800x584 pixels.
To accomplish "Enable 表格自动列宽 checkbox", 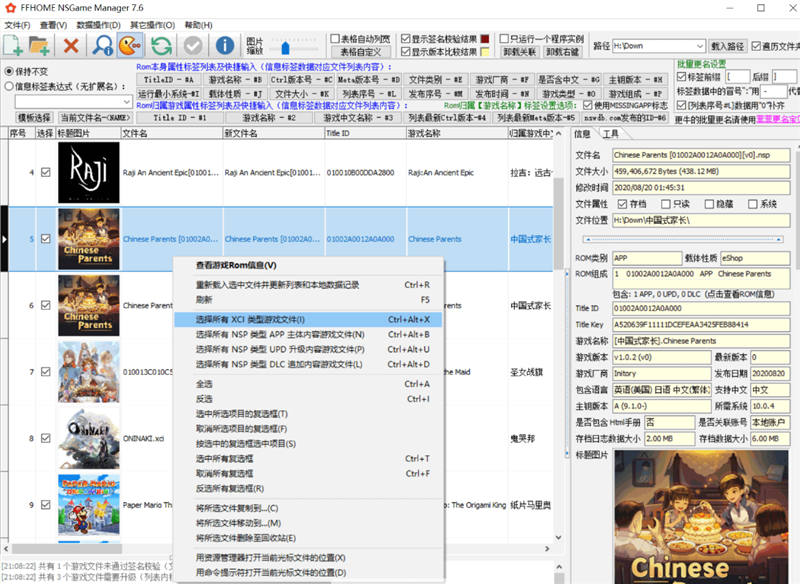I will [x=335, y=39].
